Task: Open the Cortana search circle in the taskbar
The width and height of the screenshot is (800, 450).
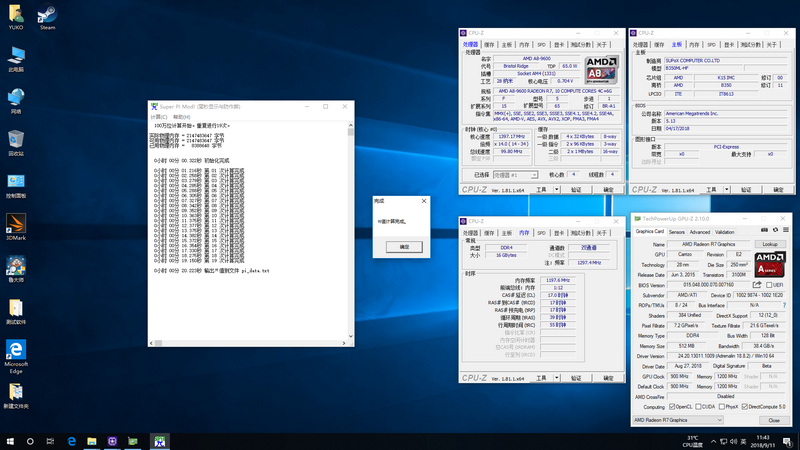Action: click(30, 441)
